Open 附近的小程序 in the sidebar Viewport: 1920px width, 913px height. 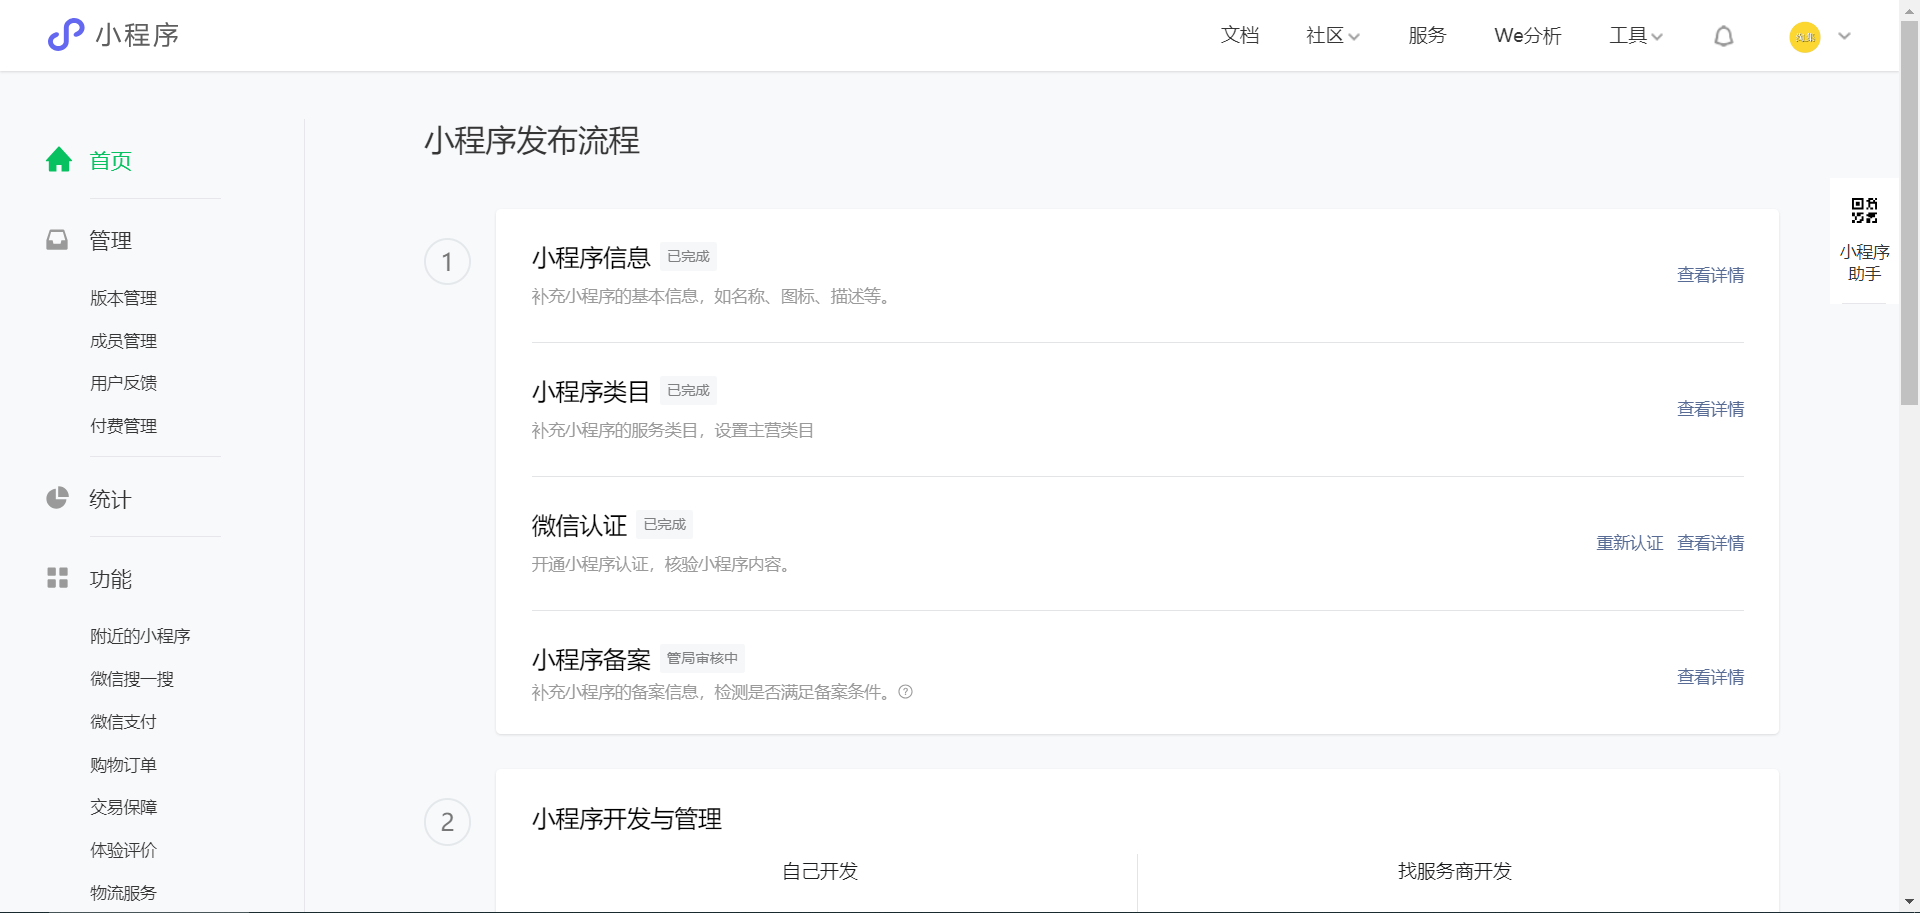pyautogui.click(x=140, y=636)
